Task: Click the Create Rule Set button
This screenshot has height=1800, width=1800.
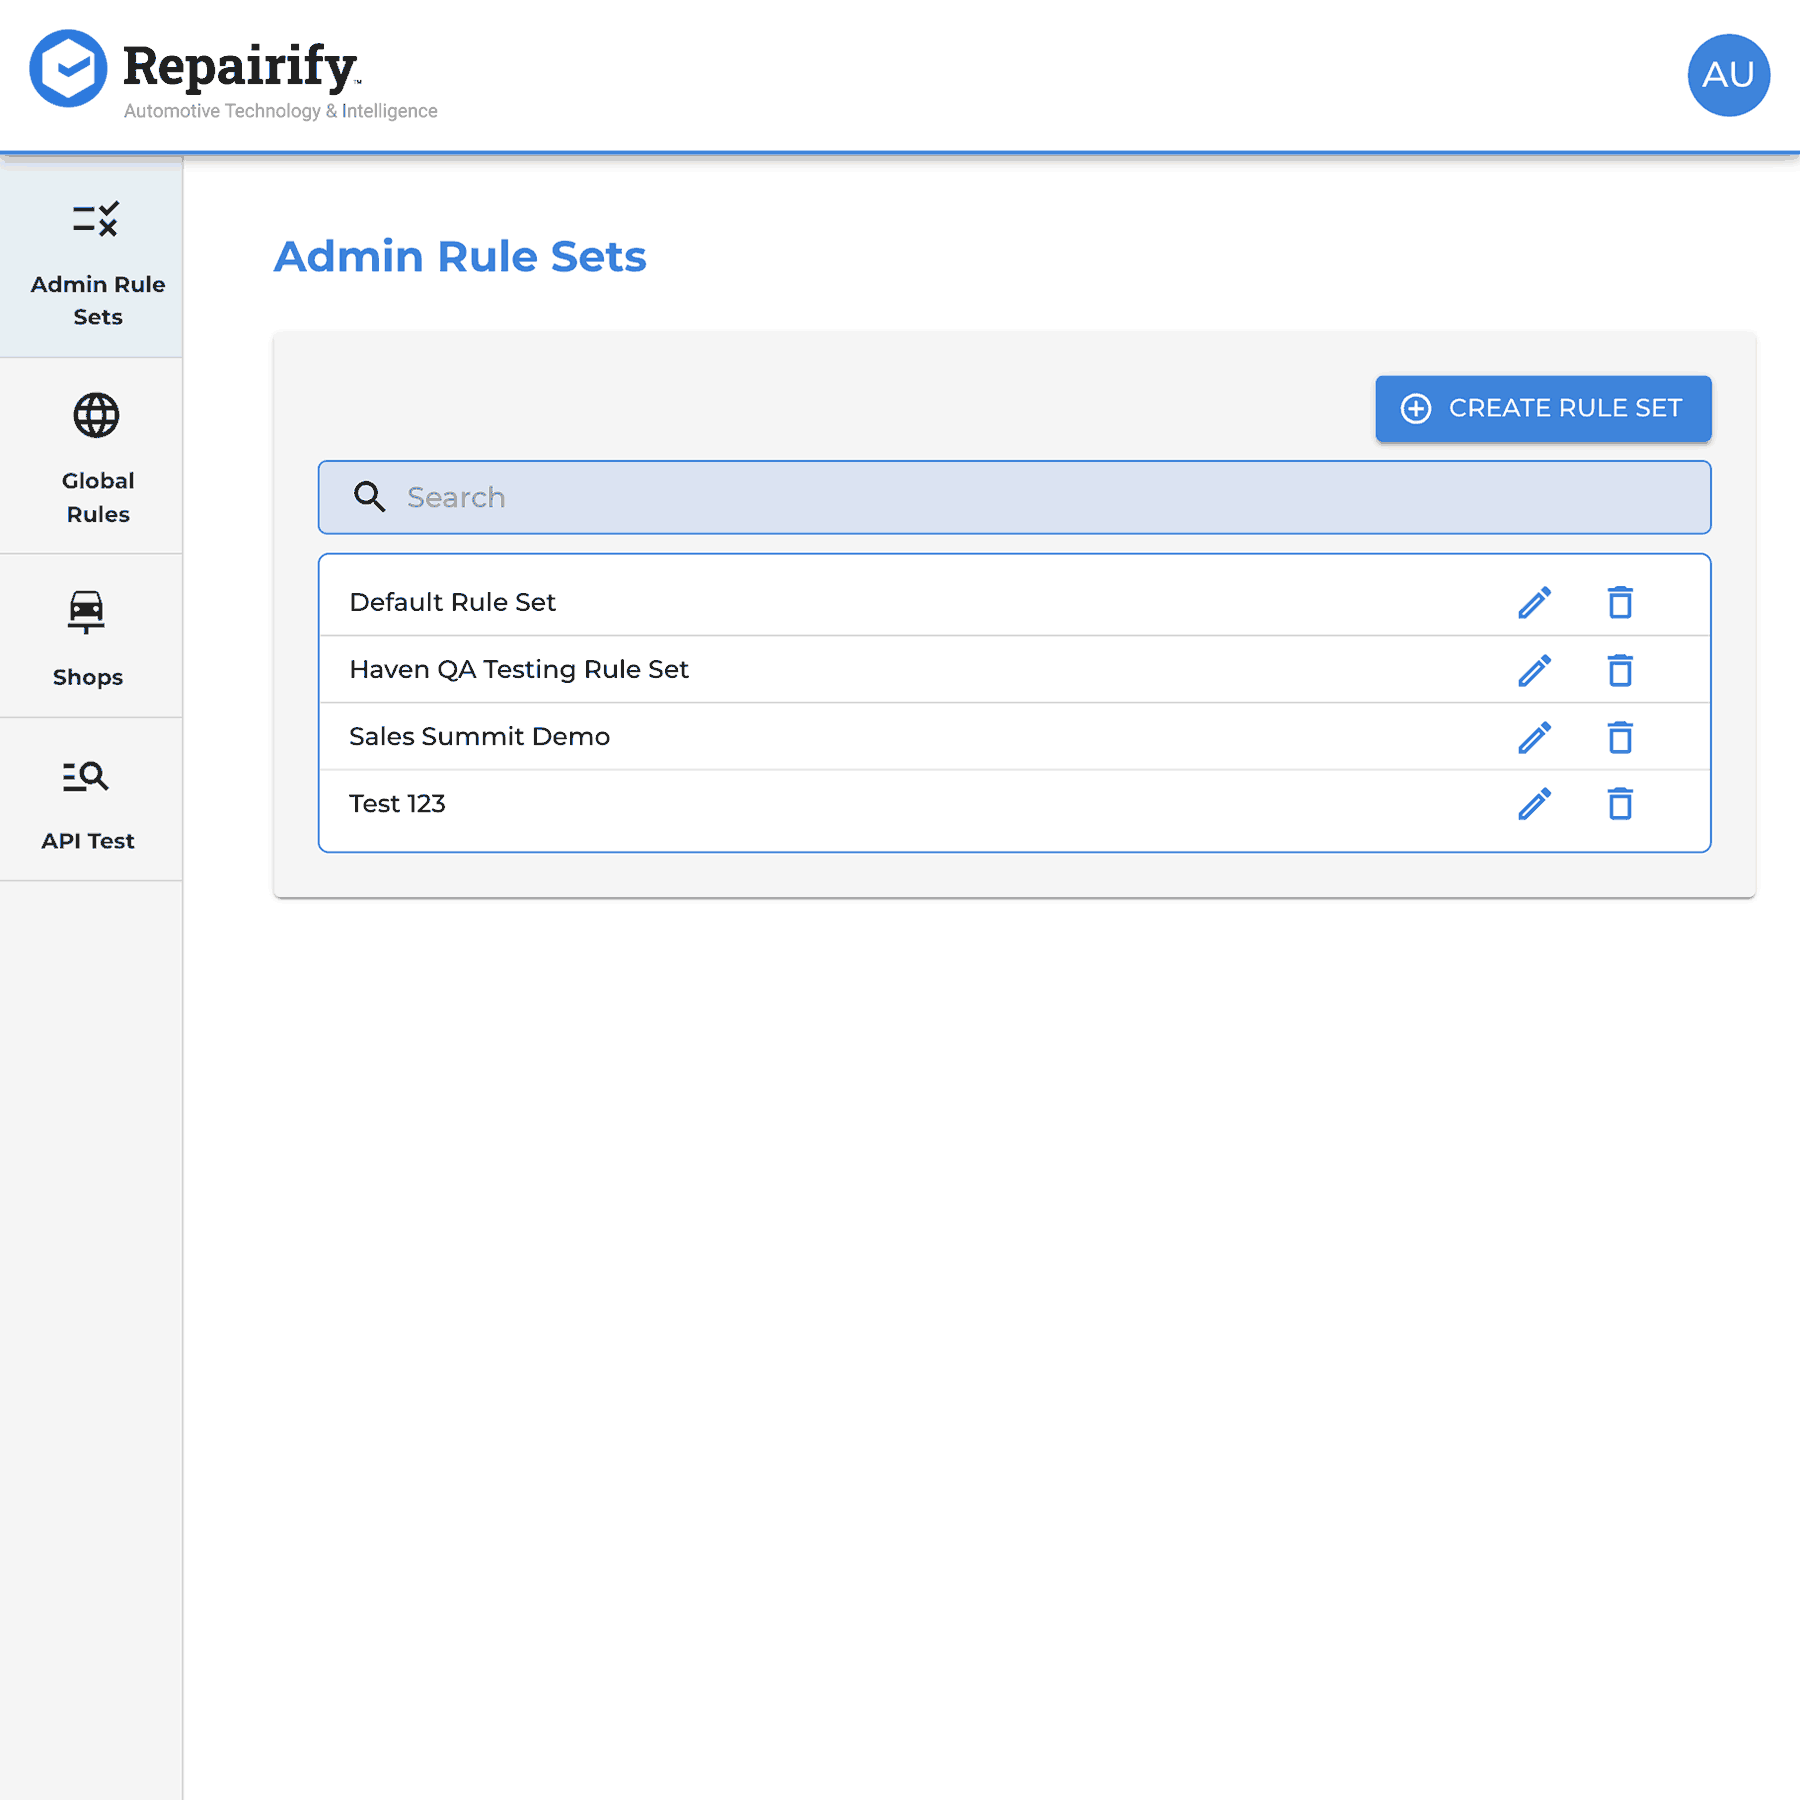Action: [1543, 408]
